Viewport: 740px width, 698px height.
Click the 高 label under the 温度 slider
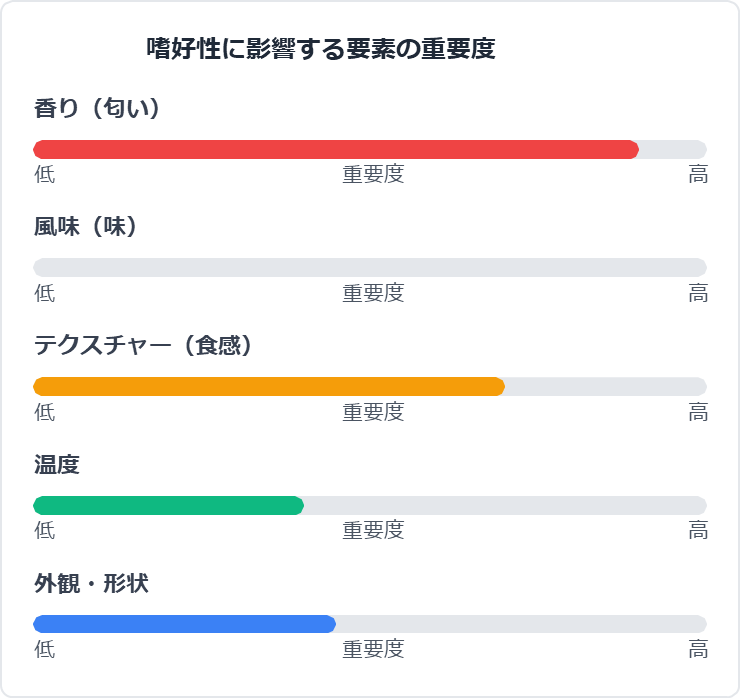click(x=698, y=531)
